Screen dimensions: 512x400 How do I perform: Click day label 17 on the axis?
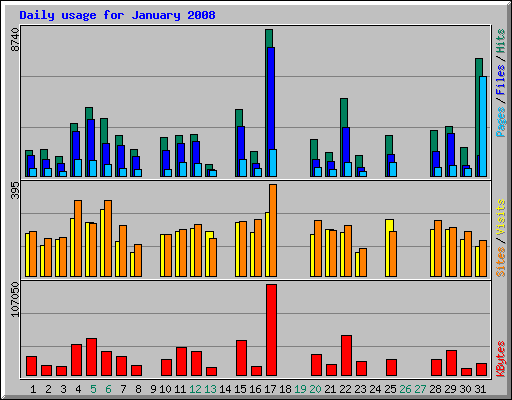tap(270, 389)
